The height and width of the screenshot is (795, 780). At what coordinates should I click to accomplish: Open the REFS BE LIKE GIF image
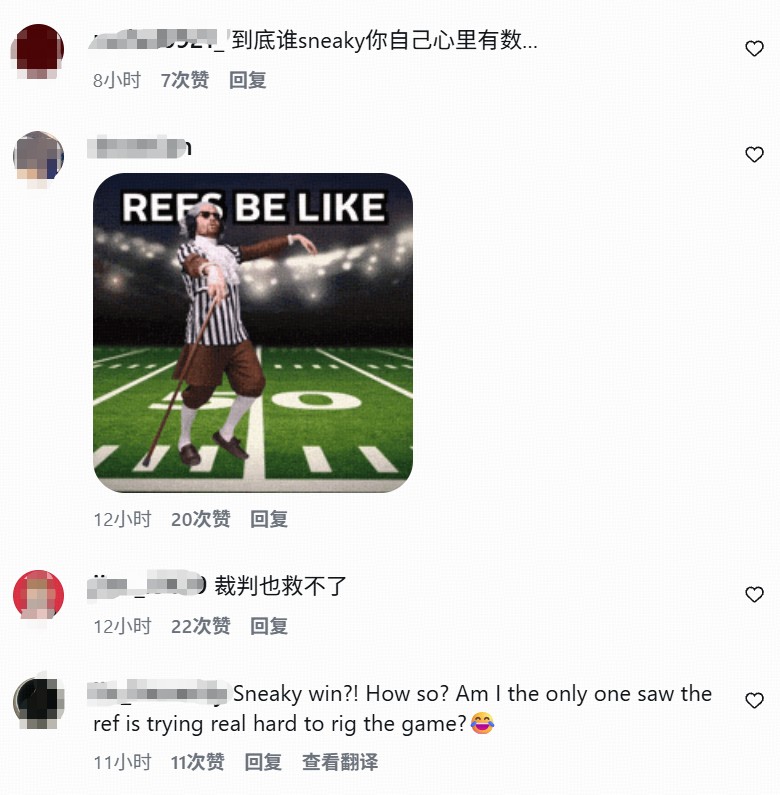pyautogui.click(x=253, y=333)
